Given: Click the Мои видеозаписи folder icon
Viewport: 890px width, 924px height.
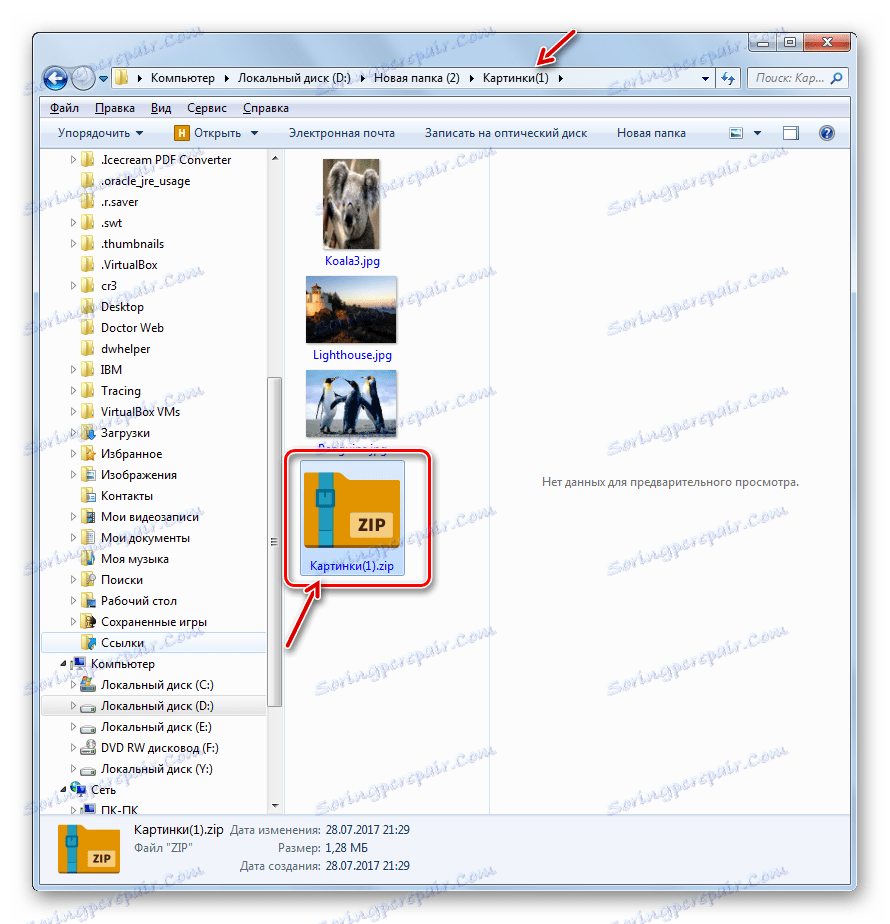Looking at the screenshot, I should tap(88, 517).
